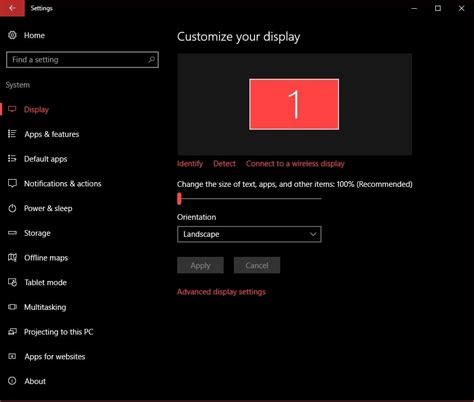Click the Find a setting search box
This screenshot has width=474, height=402.
tap(82, 60)
